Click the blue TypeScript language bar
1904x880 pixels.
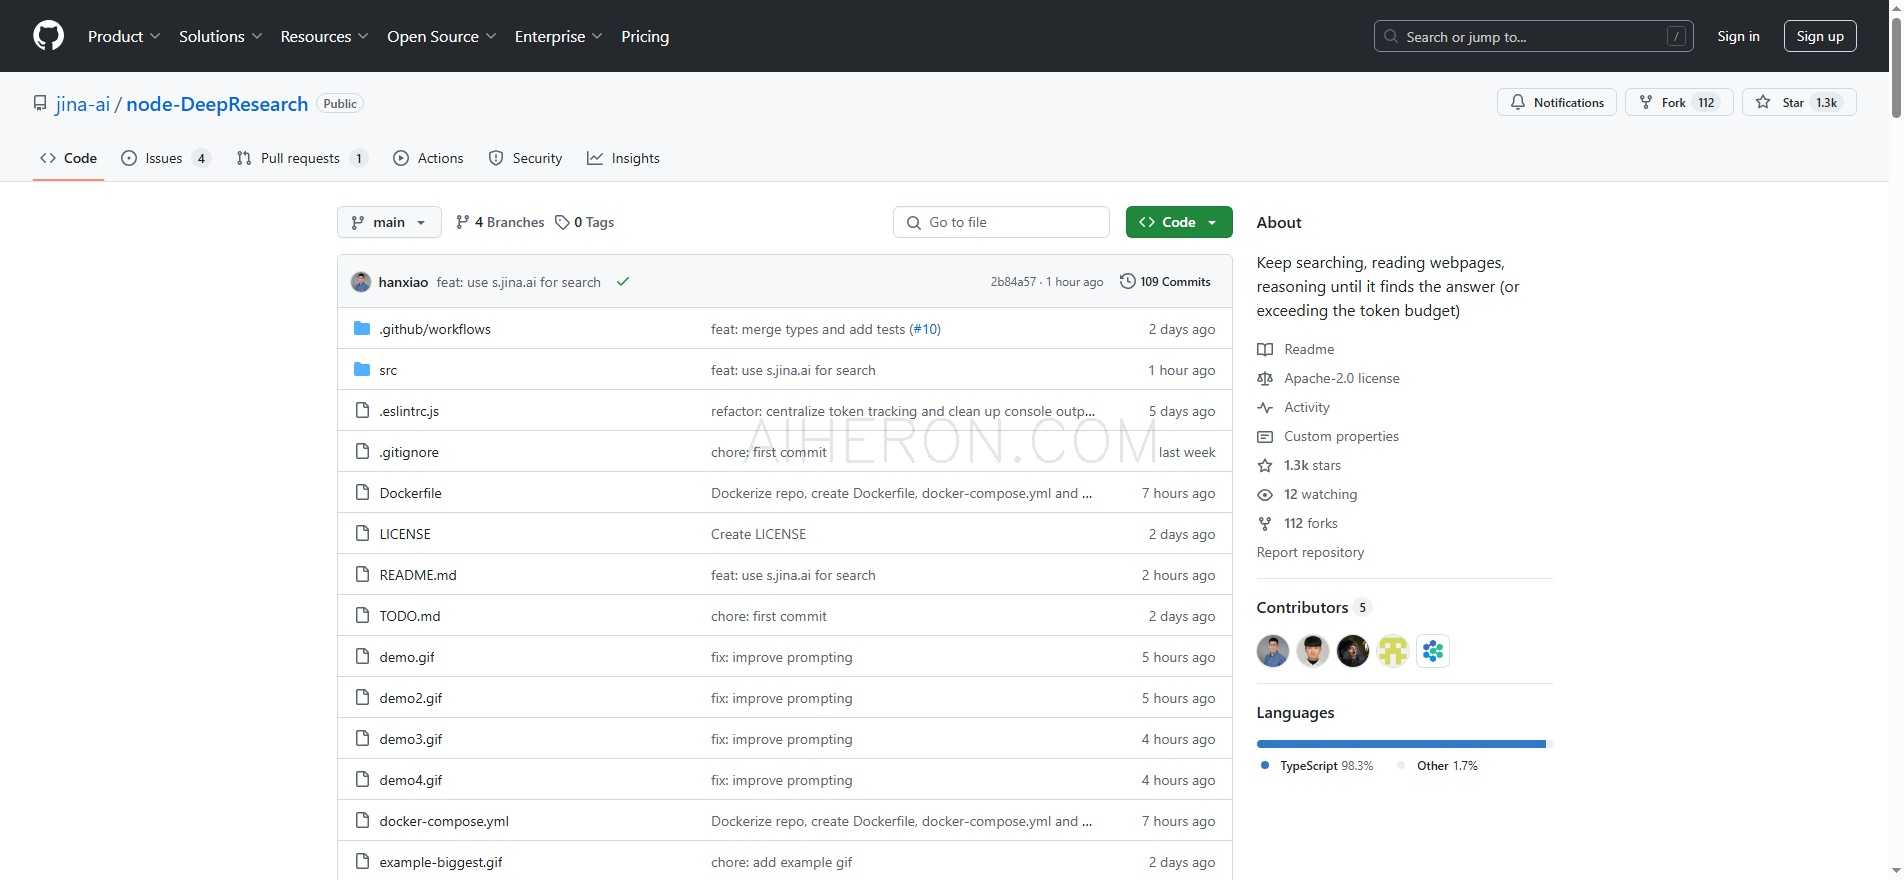coord(1401,744)
